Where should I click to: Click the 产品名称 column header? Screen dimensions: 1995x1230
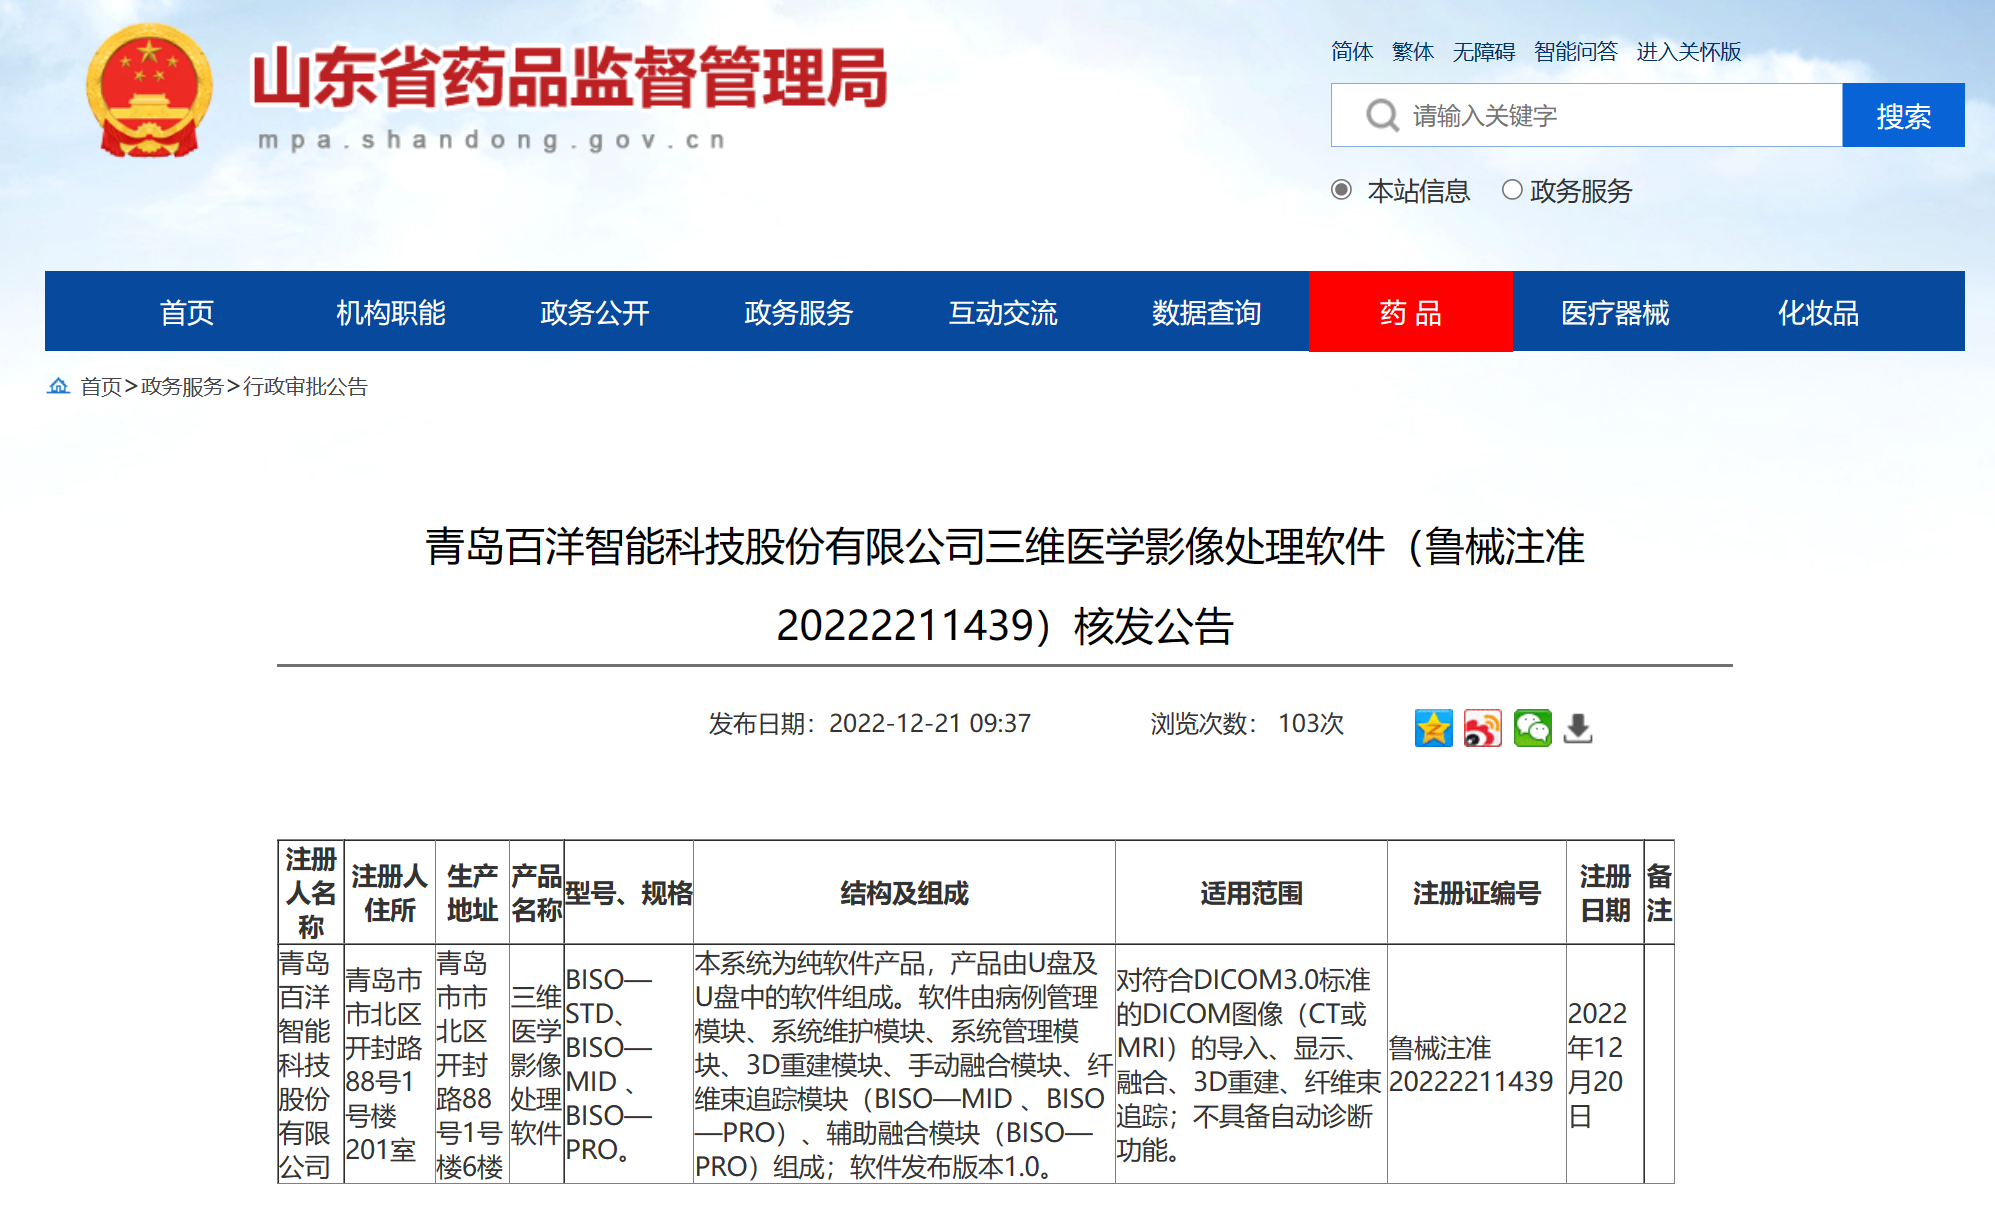537,893
